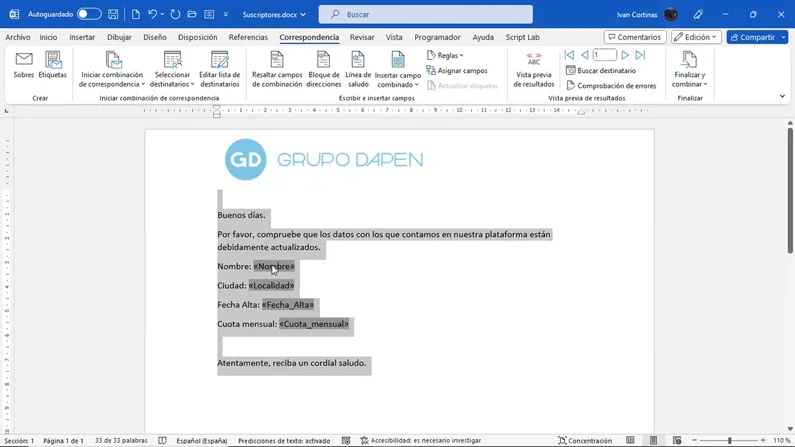
Task: Click the «Cuota_mensual» merge field
Action: point(314,324)
